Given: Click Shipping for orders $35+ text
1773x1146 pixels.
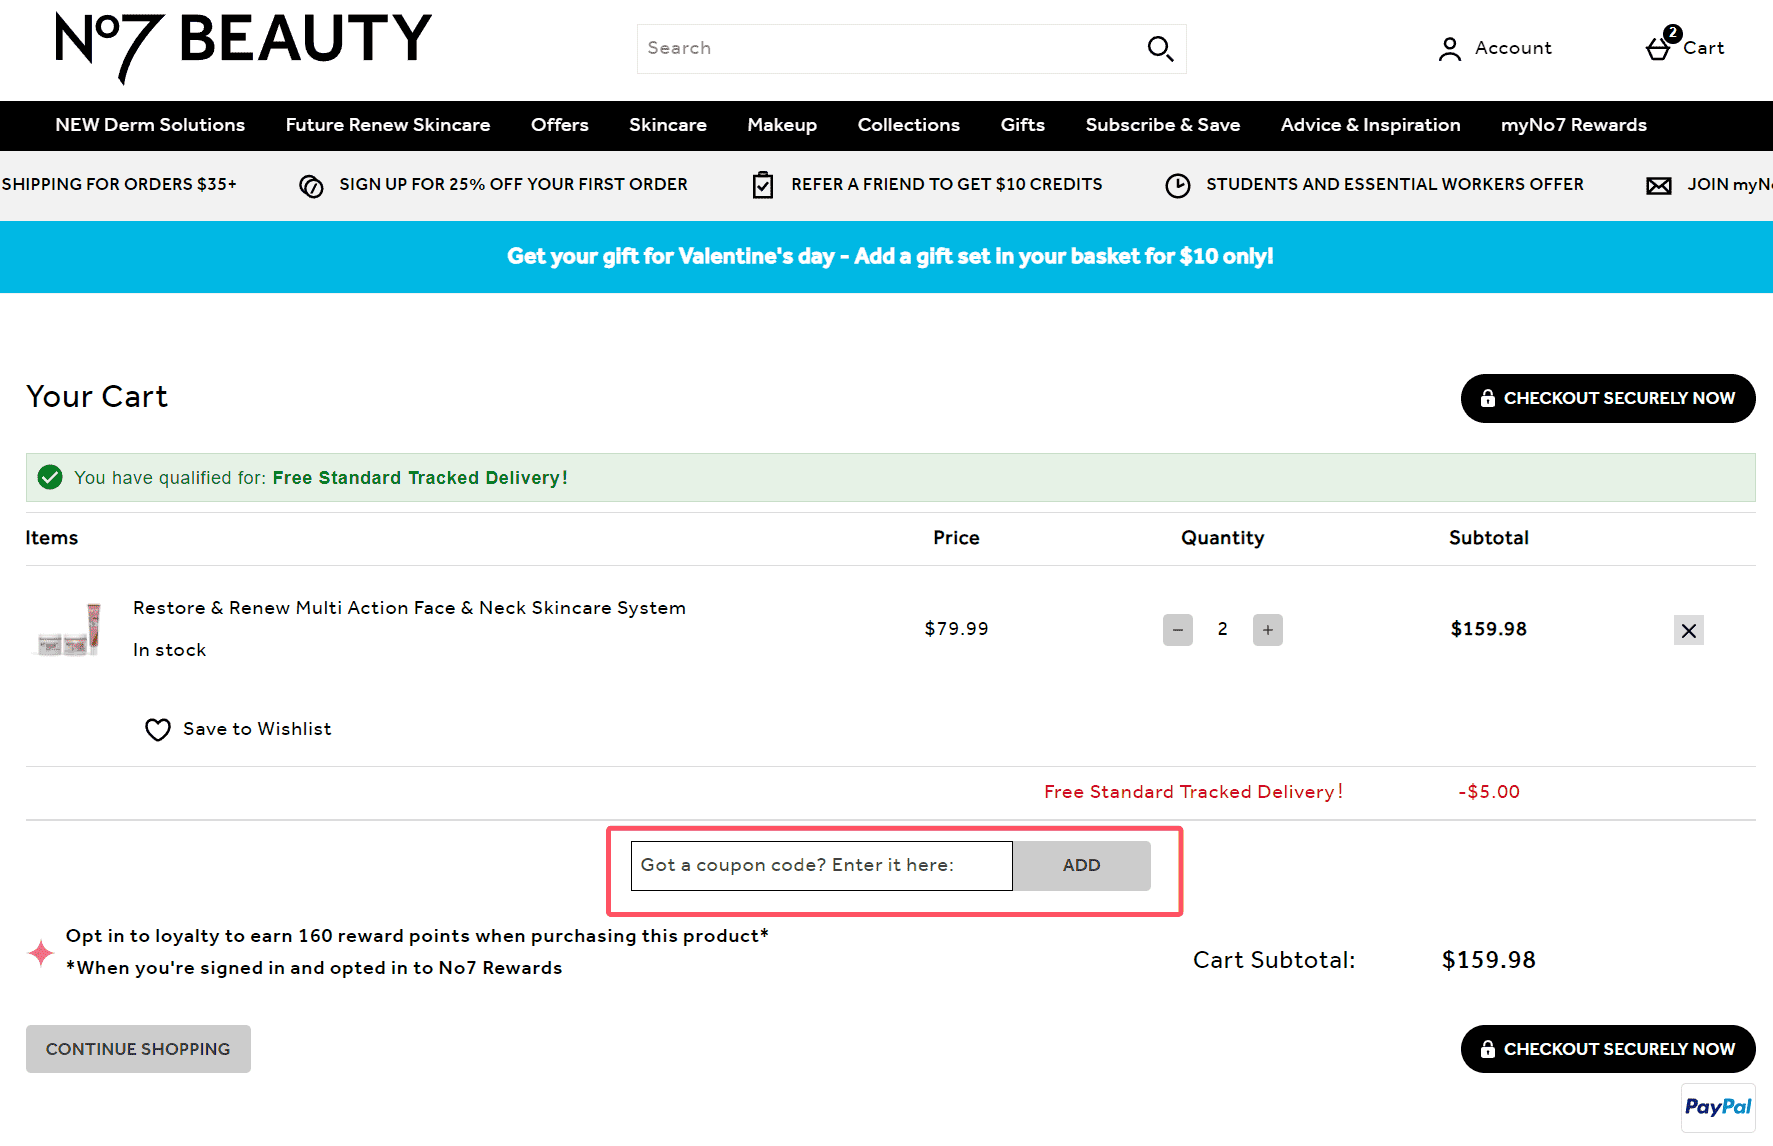Looking at the screenshot, I should click(x=119, y=185).
